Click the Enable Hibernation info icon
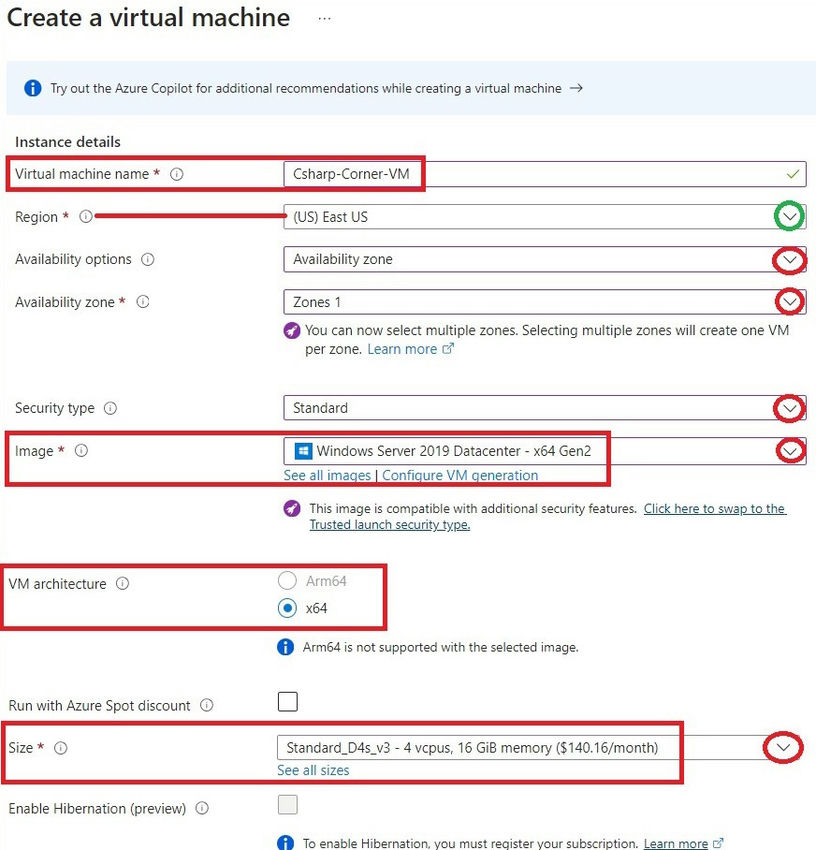Image resolution: width=816 pixels, height=850 pixels. point(202,808)
